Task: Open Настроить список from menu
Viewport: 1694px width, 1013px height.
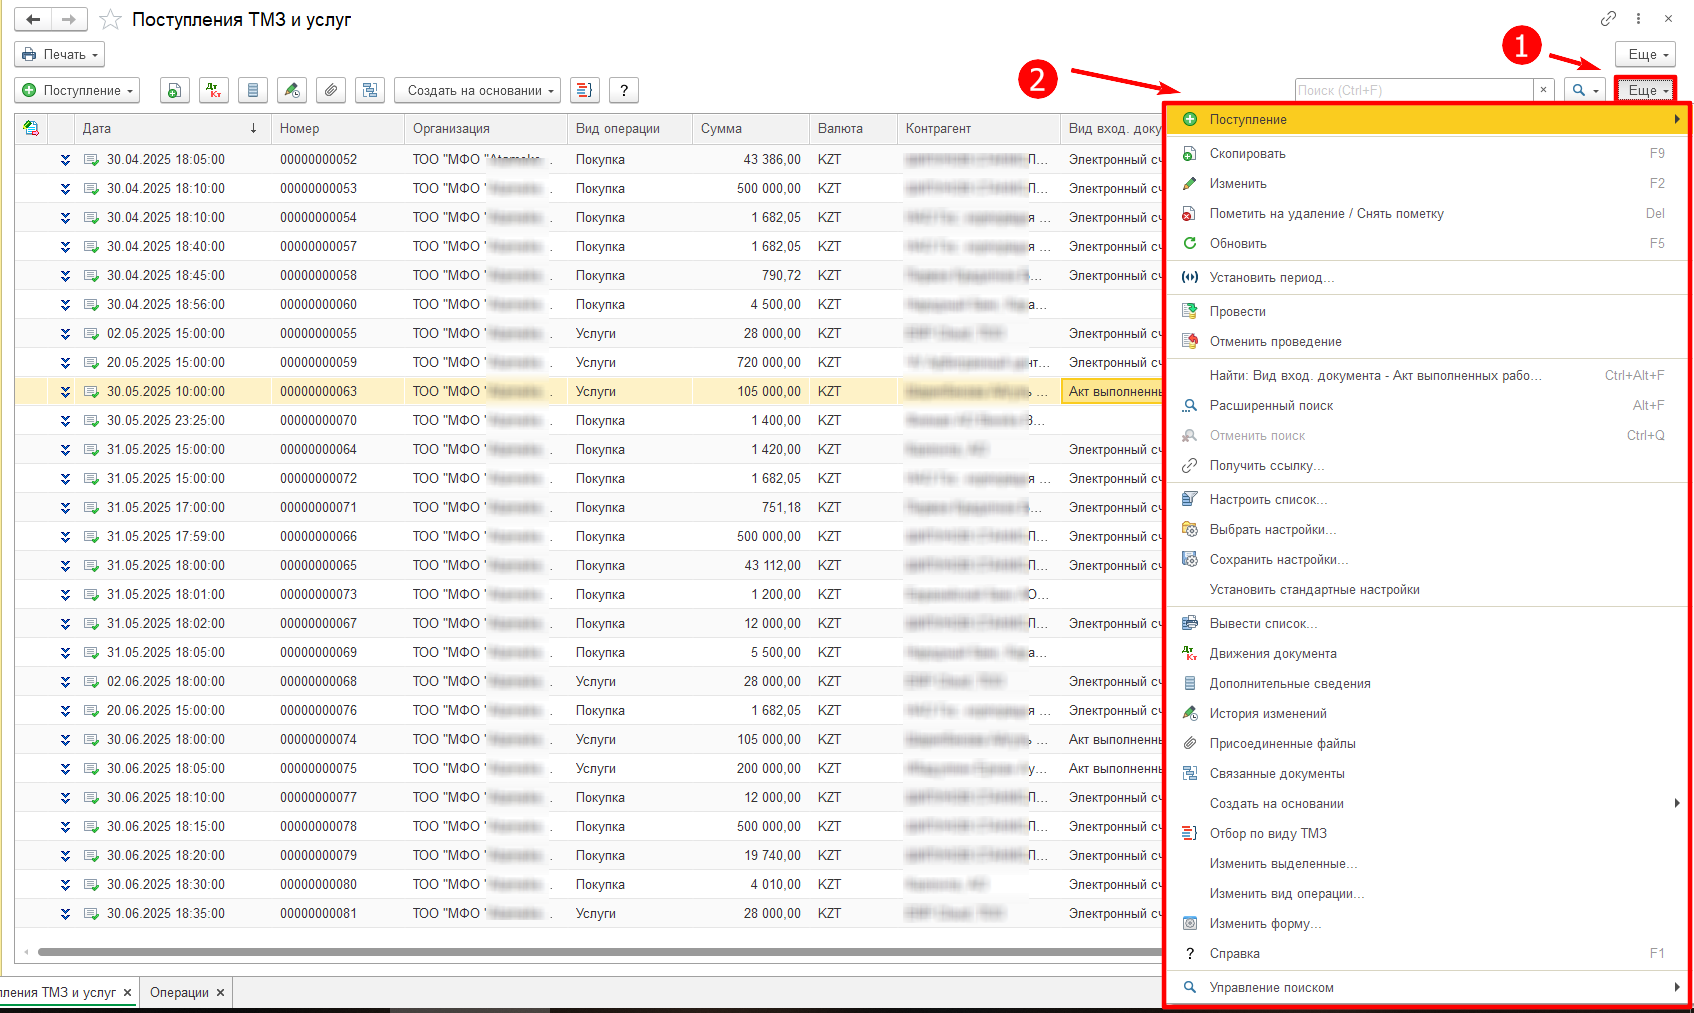Action: 1428,499
